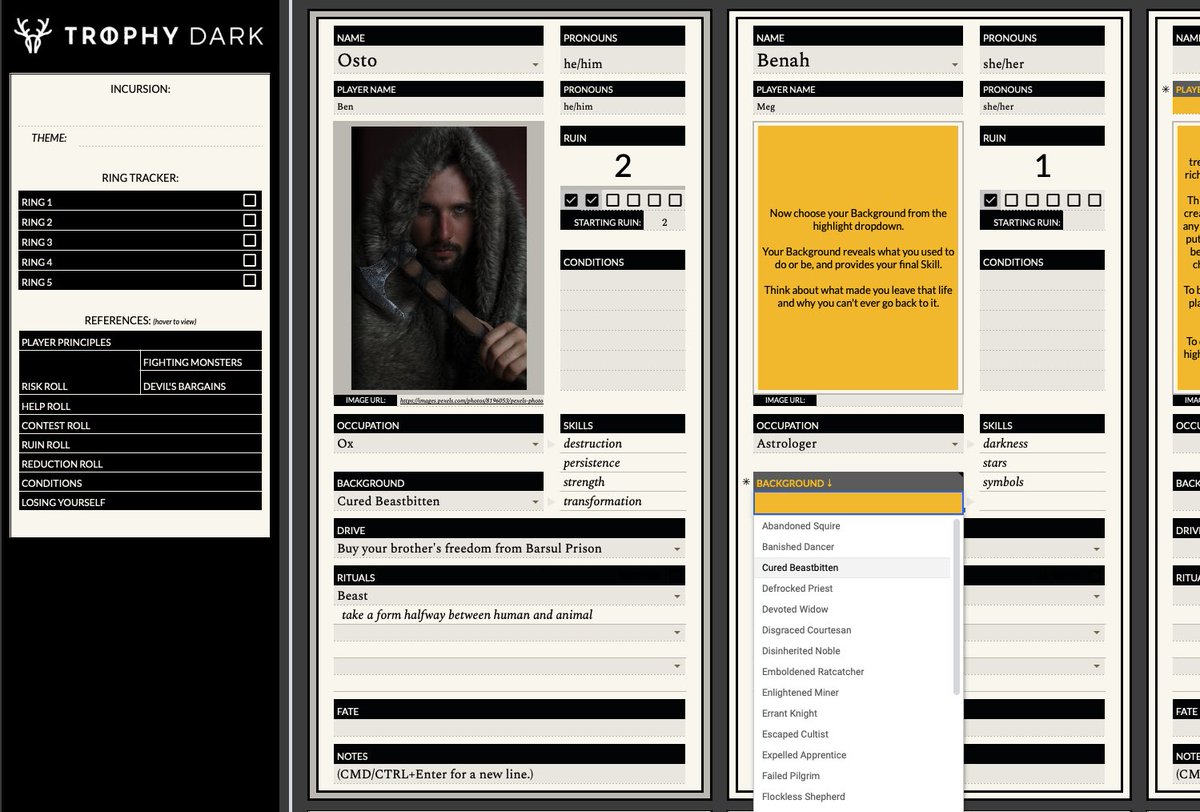Click Benah's Starting Ruin value field

click(1084, 222)
